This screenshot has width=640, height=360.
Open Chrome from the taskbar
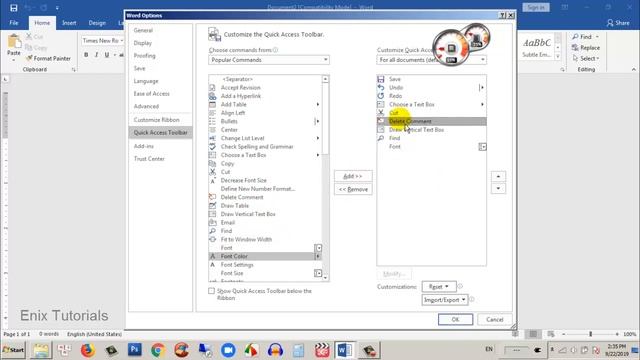click(x=158, y=350)
